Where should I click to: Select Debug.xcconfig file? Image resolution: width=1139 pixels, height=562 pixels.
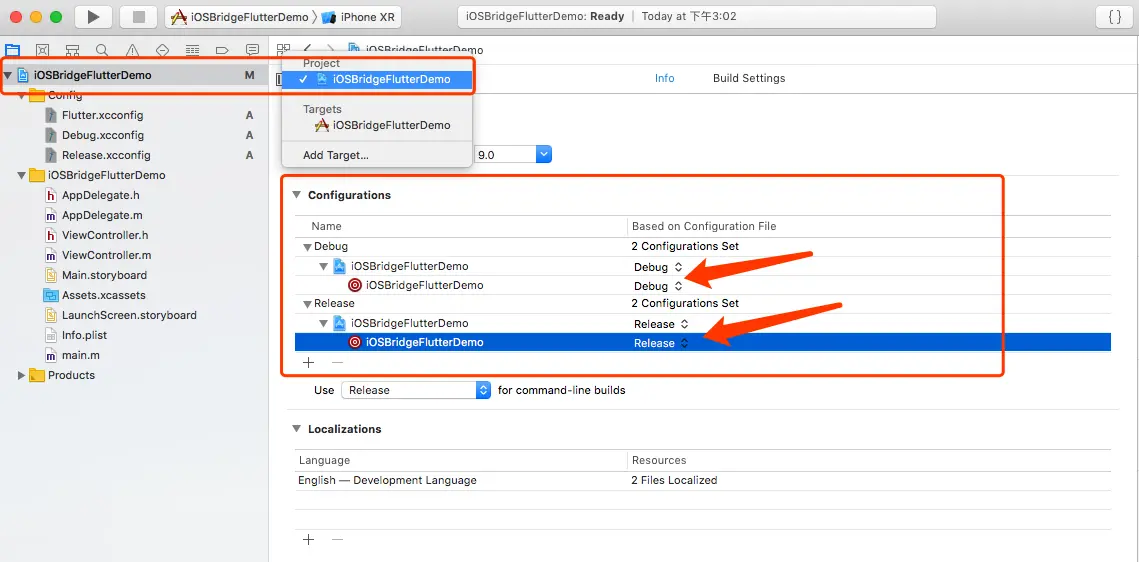coord(102,135)
